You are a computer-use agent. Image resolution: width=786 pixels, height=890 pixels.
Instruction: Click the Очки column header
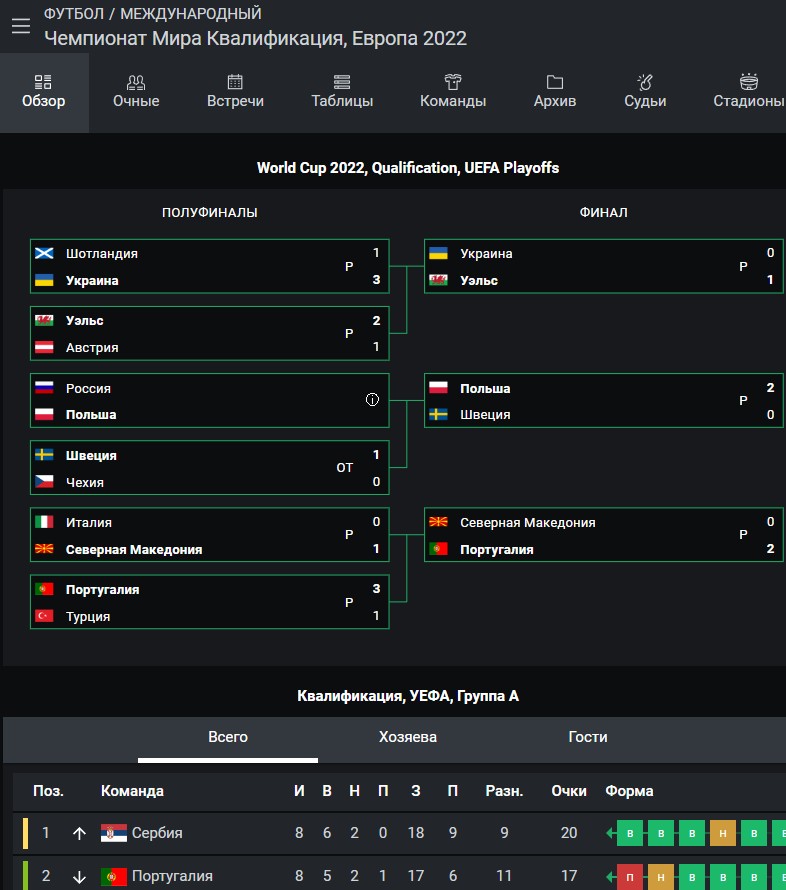pyautogui.click(x=569, y=791)
